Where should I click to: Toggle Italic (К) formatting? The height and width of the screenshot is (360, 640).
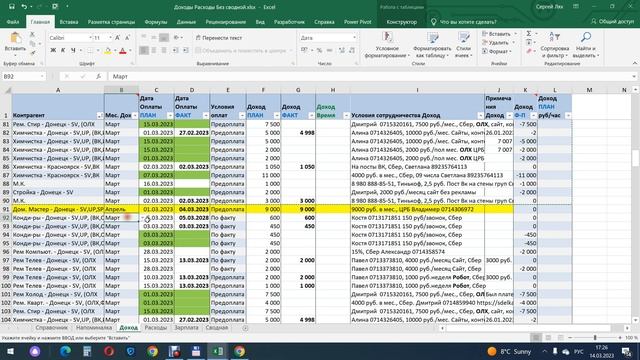pos(63,50)
